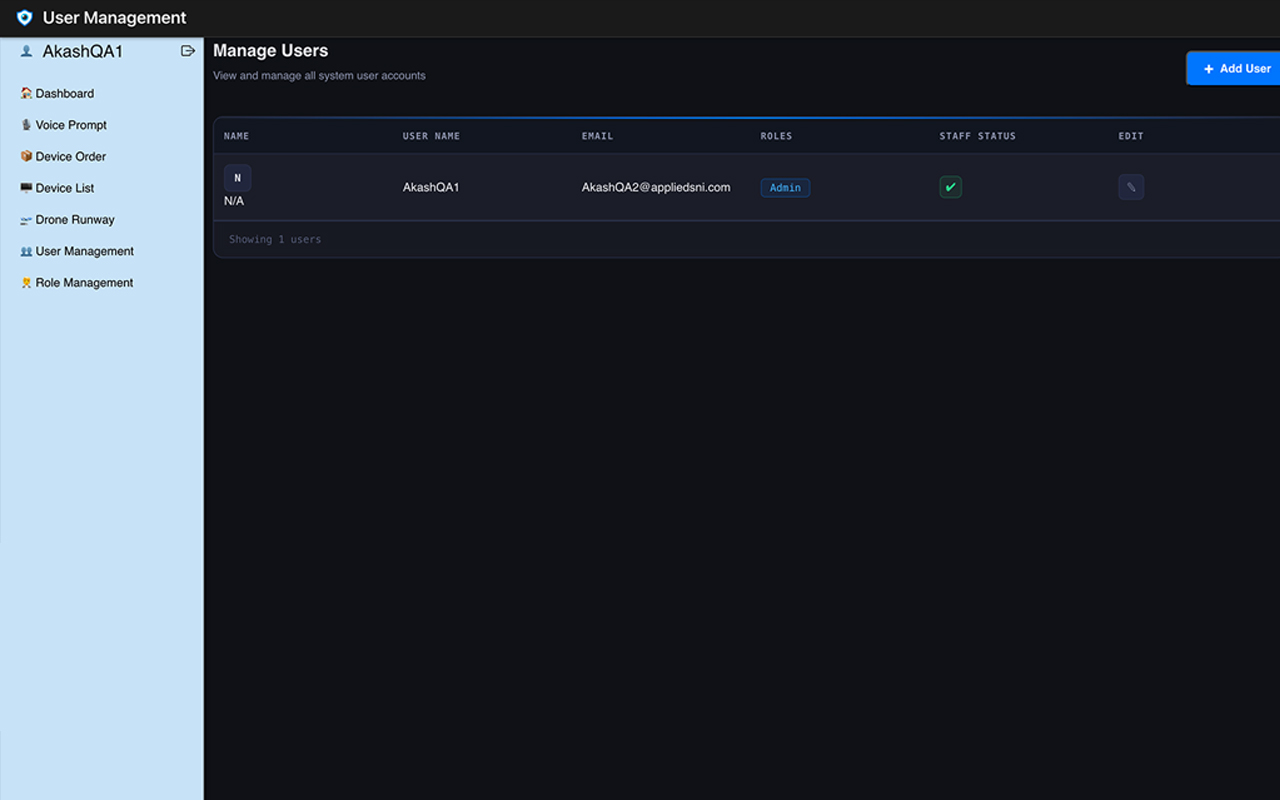This screenshot has width=1280, height=800.
Task: Select the AkashQA1 user name cell
Action: pyautogui.click(x=431, y=187)
